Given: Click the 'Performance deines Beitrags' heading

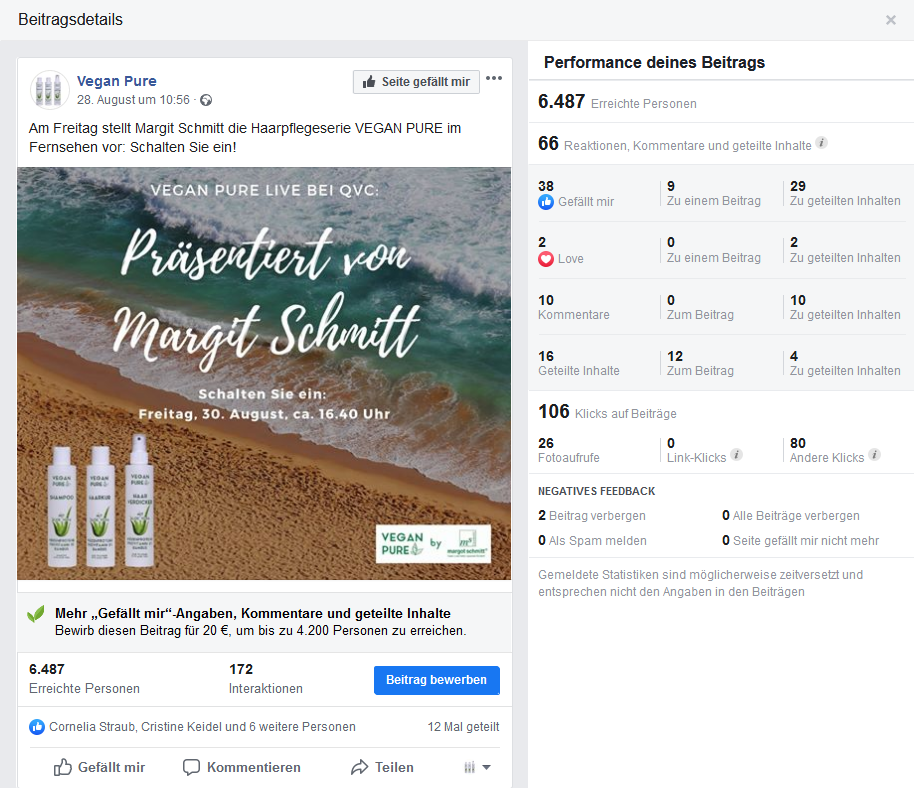Looking at the screenshot, I should [654, 62].
